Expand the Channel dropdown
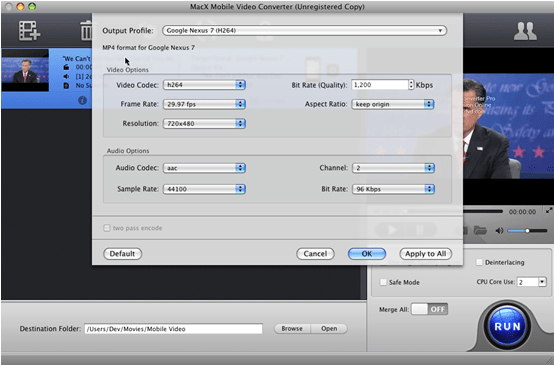554x365 pixels. (393, 168)
